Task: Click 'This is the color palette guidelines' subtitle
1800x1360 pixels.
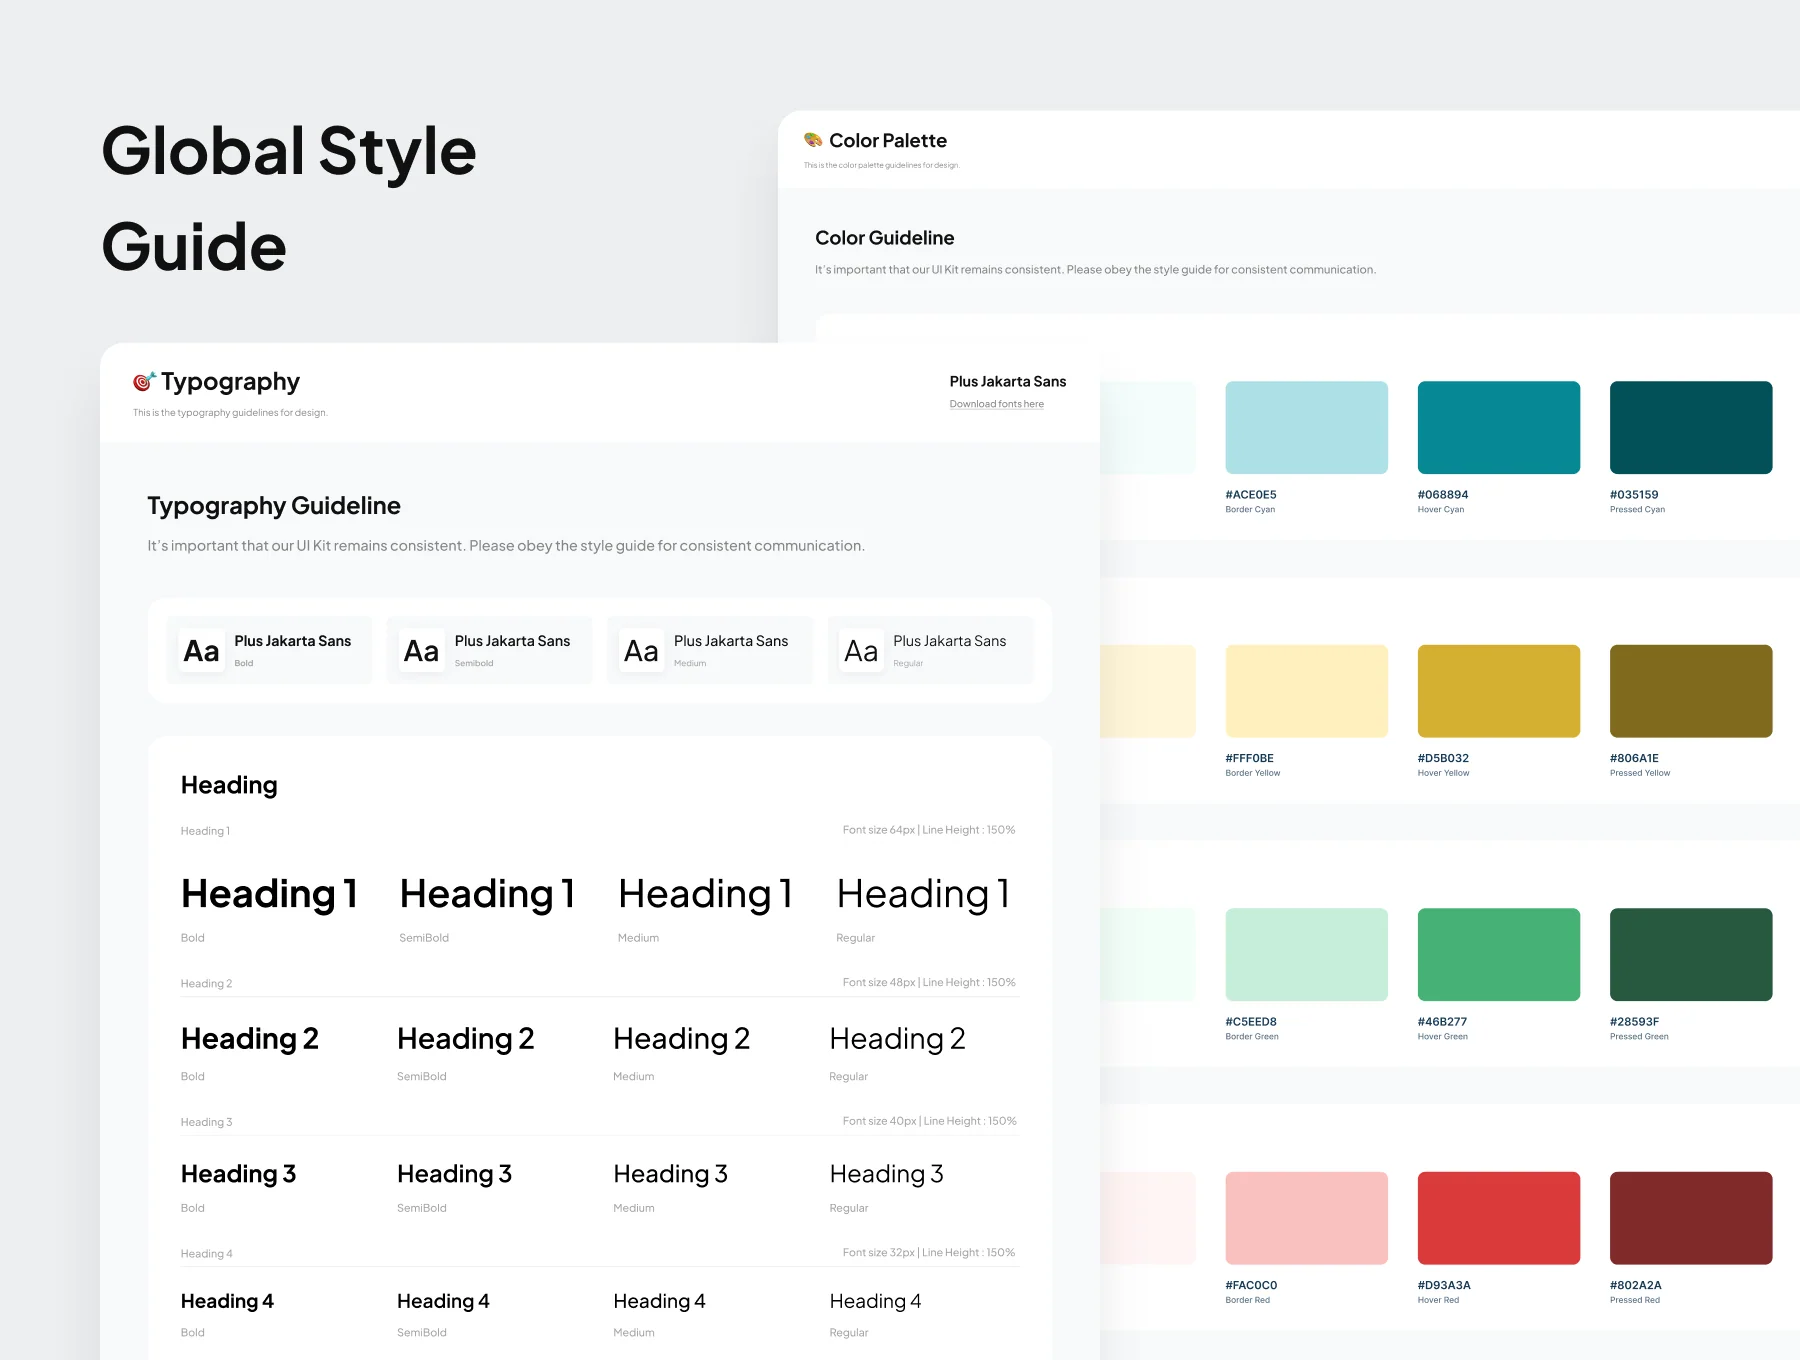Action: [881, 165]
